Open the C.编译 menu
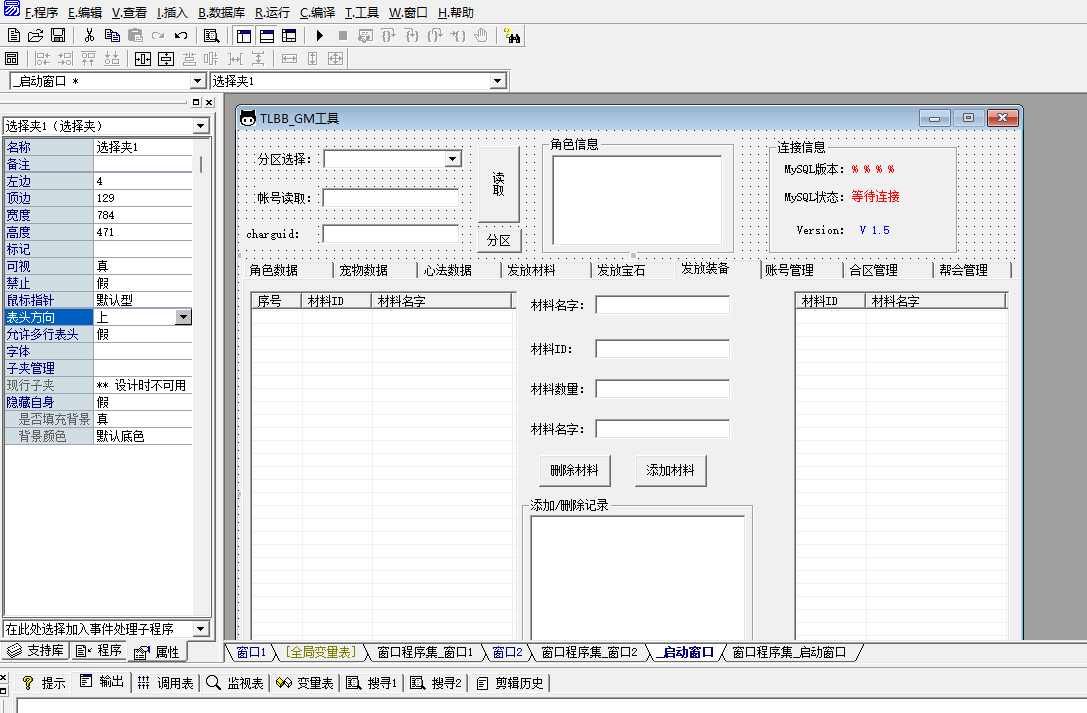 [x=317, y=13]
